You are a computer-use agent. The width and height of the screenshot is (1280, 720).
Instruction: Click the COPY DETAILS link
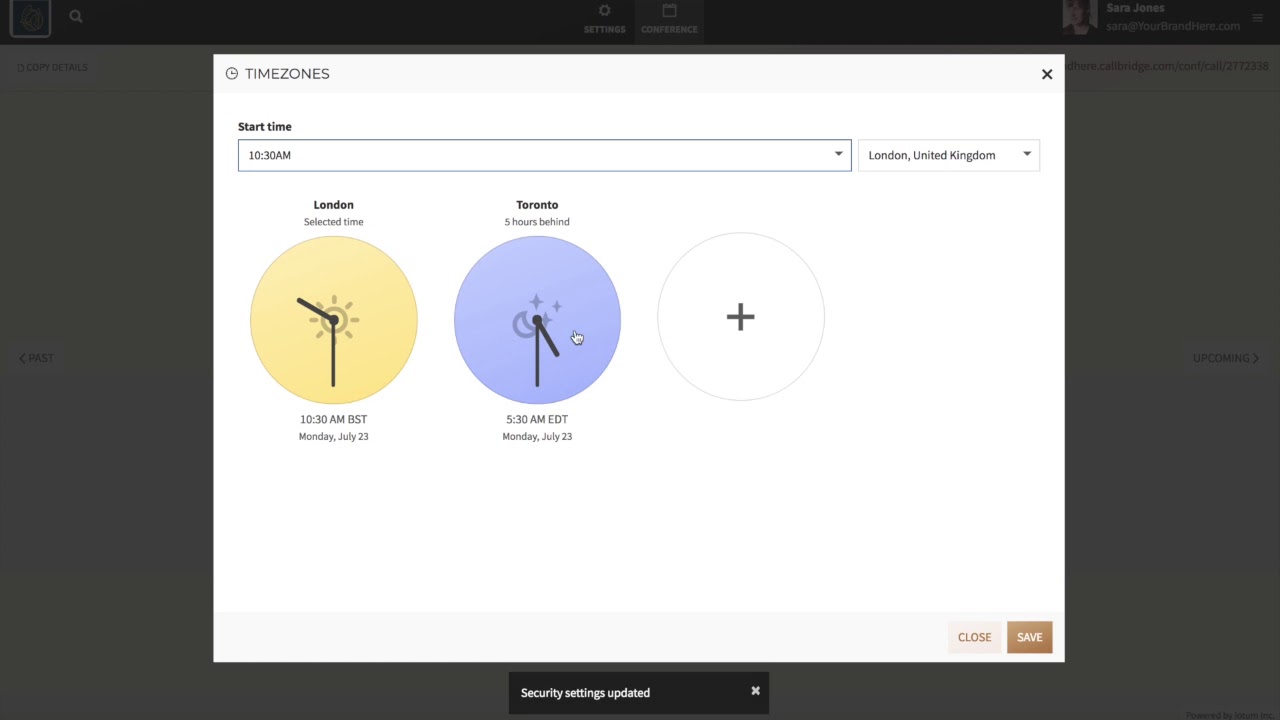coord(53,67)
